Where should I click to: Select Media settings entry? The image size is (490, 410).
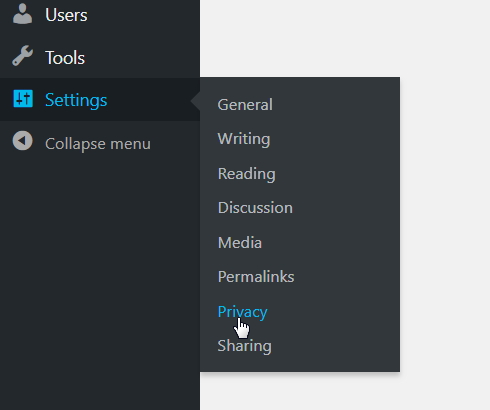point(240,242)
